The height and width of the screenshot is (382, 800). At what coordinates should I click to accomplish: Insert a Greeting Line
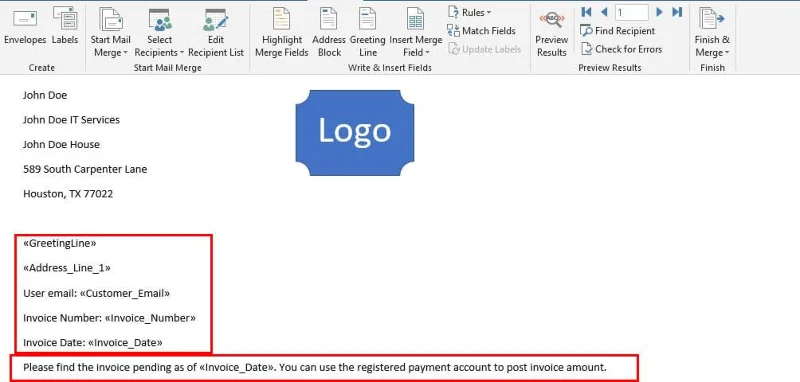[x=367, y=32]
